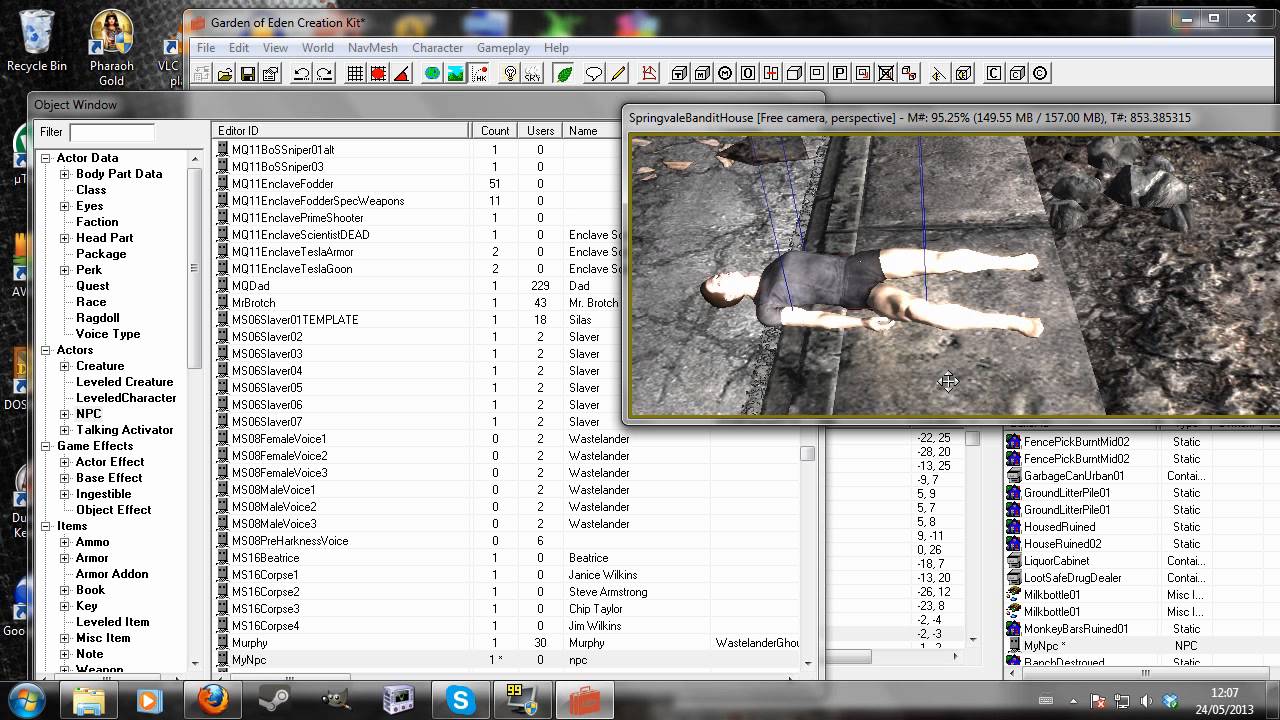
Task: Click the pencil edit toolbar icon
Action: (x=617, y=73)
